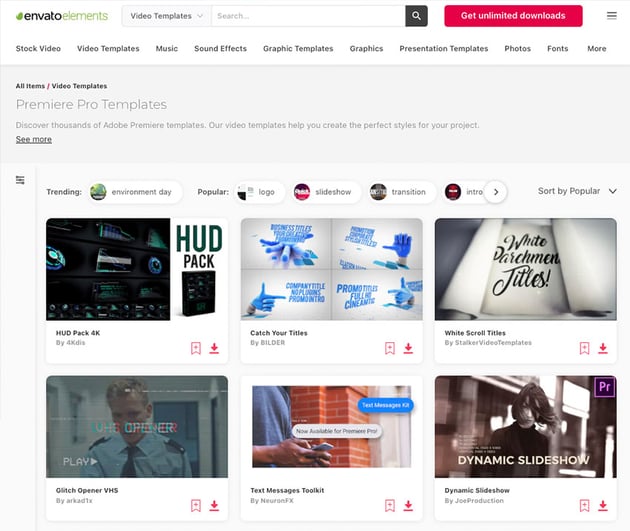Open author BILDER profile link

coord(272,343)
